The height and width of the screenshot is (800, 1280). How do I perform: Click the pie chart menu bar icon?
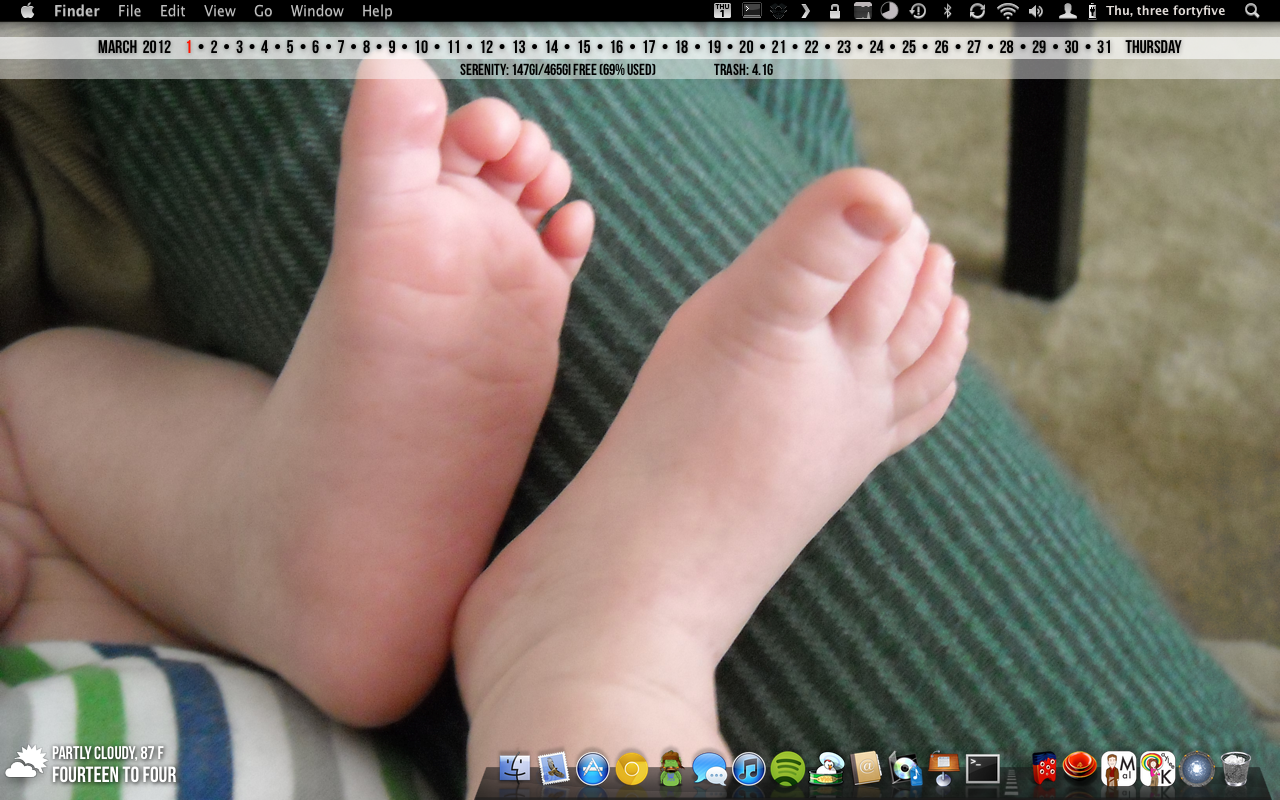889,11
